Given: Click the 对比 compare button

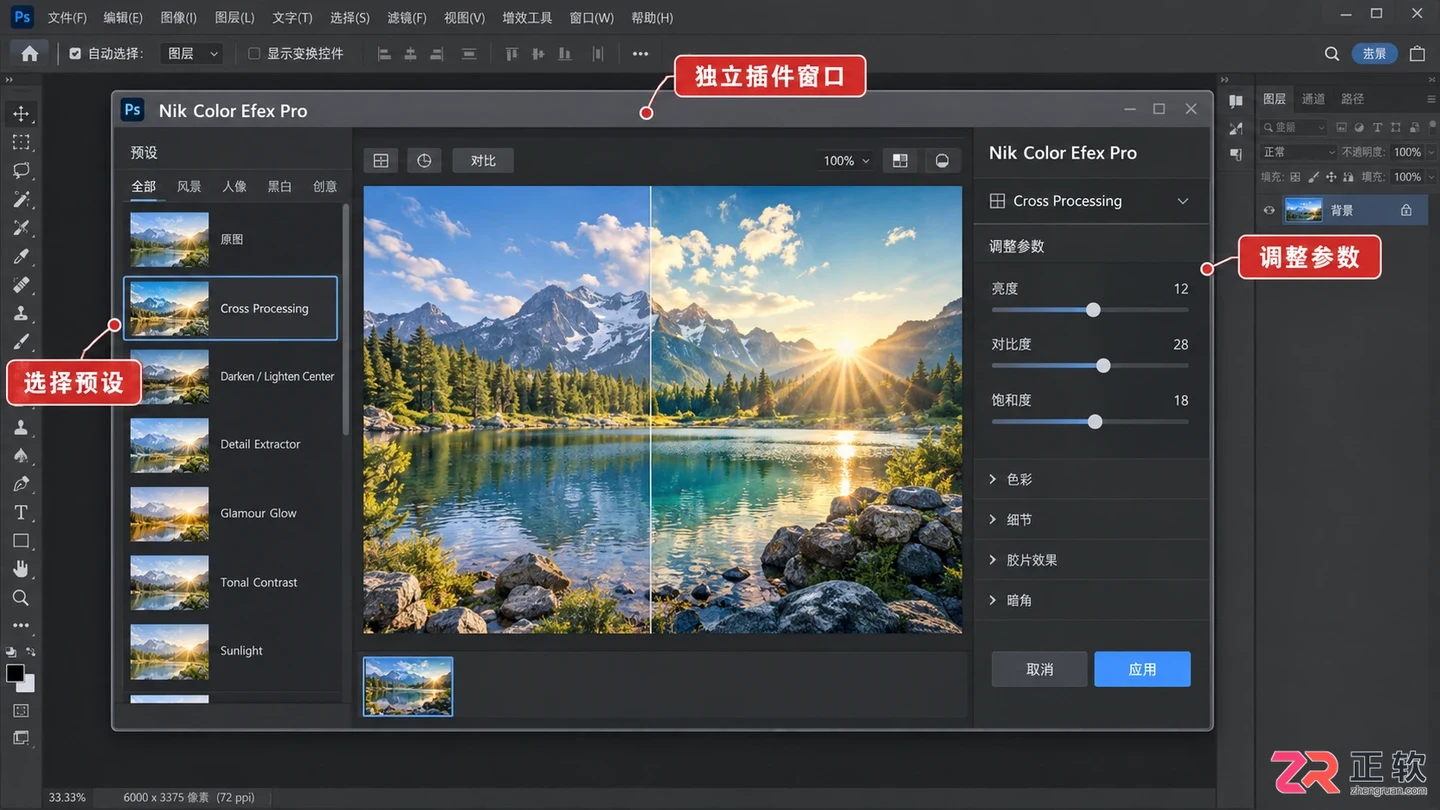Looking at the screenshot, I should (483, 160).
